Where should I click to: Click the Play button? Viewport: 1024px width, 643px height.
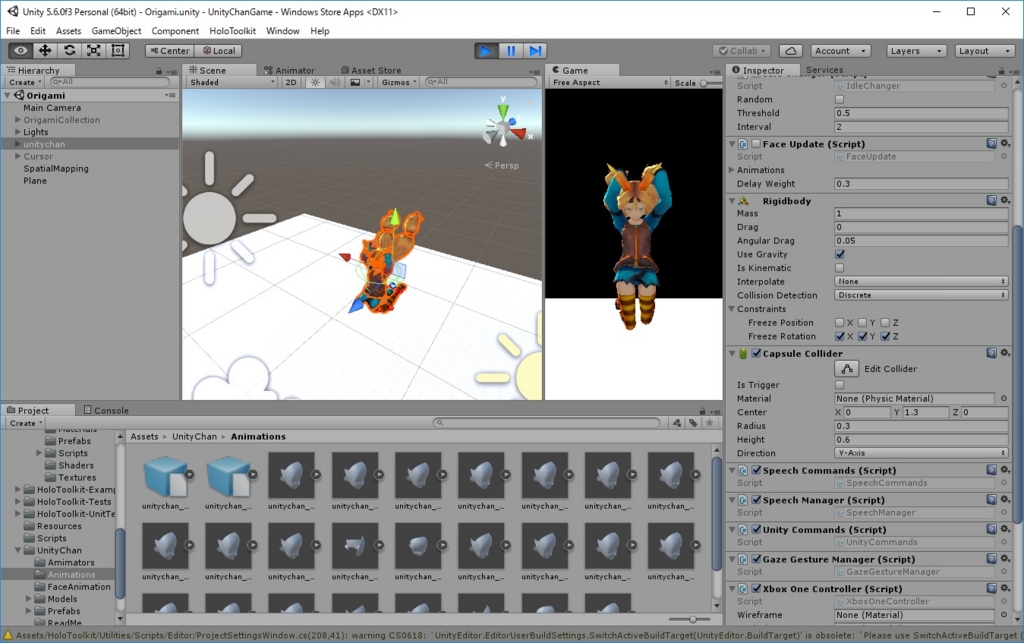[486, 51]
